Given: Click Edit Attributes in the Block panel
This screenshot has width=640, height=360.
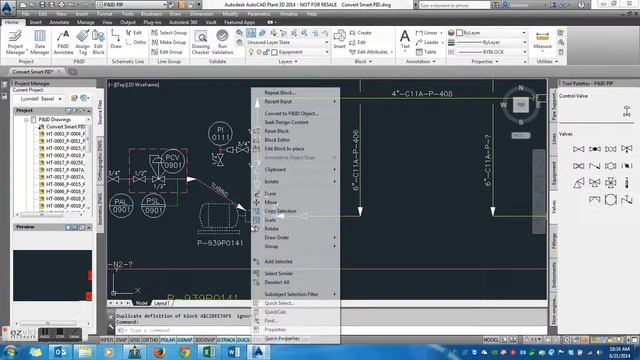Looking at the screenshot, I should click(x=371, y=52).
